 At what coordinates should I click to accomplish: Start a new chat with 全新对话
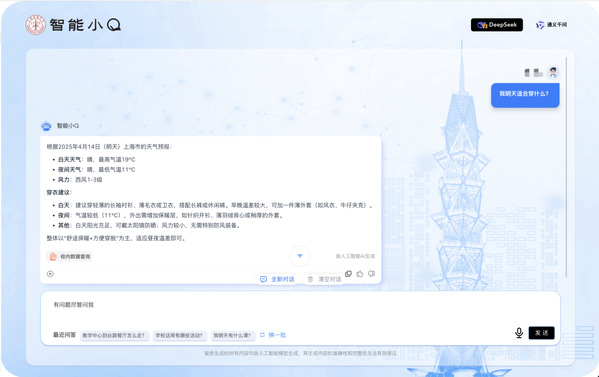click(x=278, y=279)
